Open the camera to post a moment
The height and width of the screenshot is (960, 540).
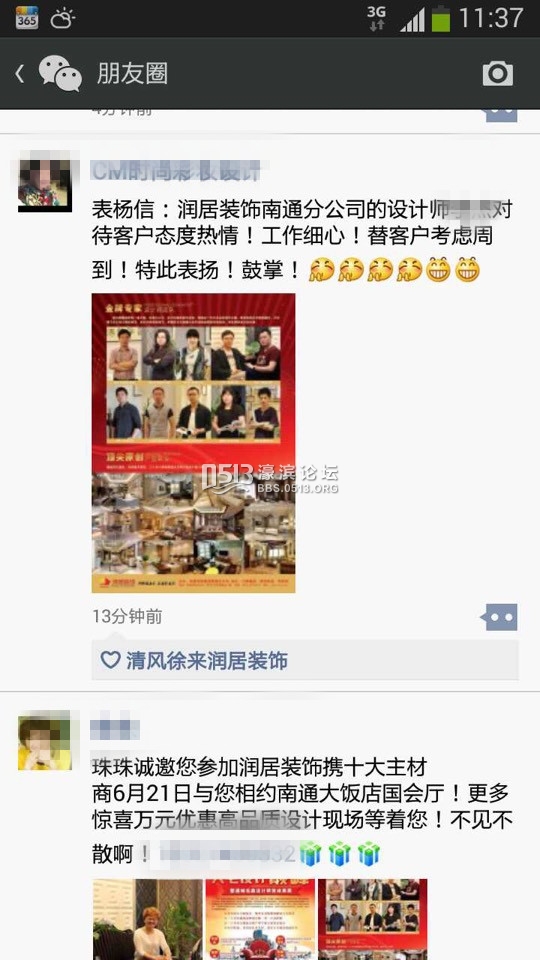point(497,73)
